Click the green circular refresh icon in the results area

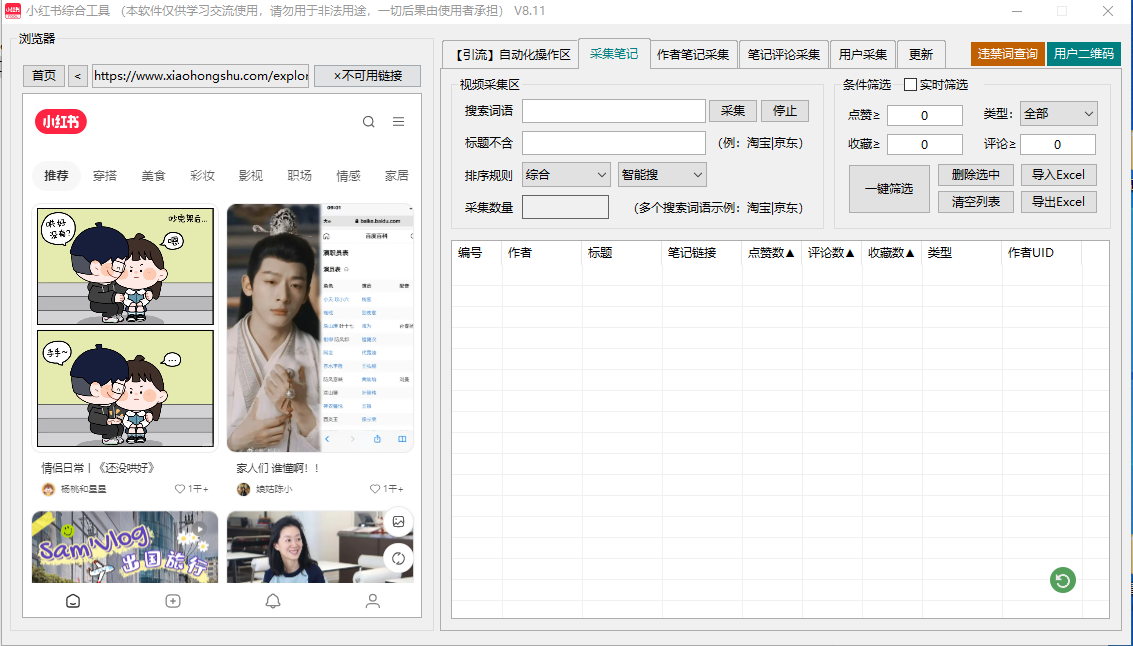tap(1062, 580)
